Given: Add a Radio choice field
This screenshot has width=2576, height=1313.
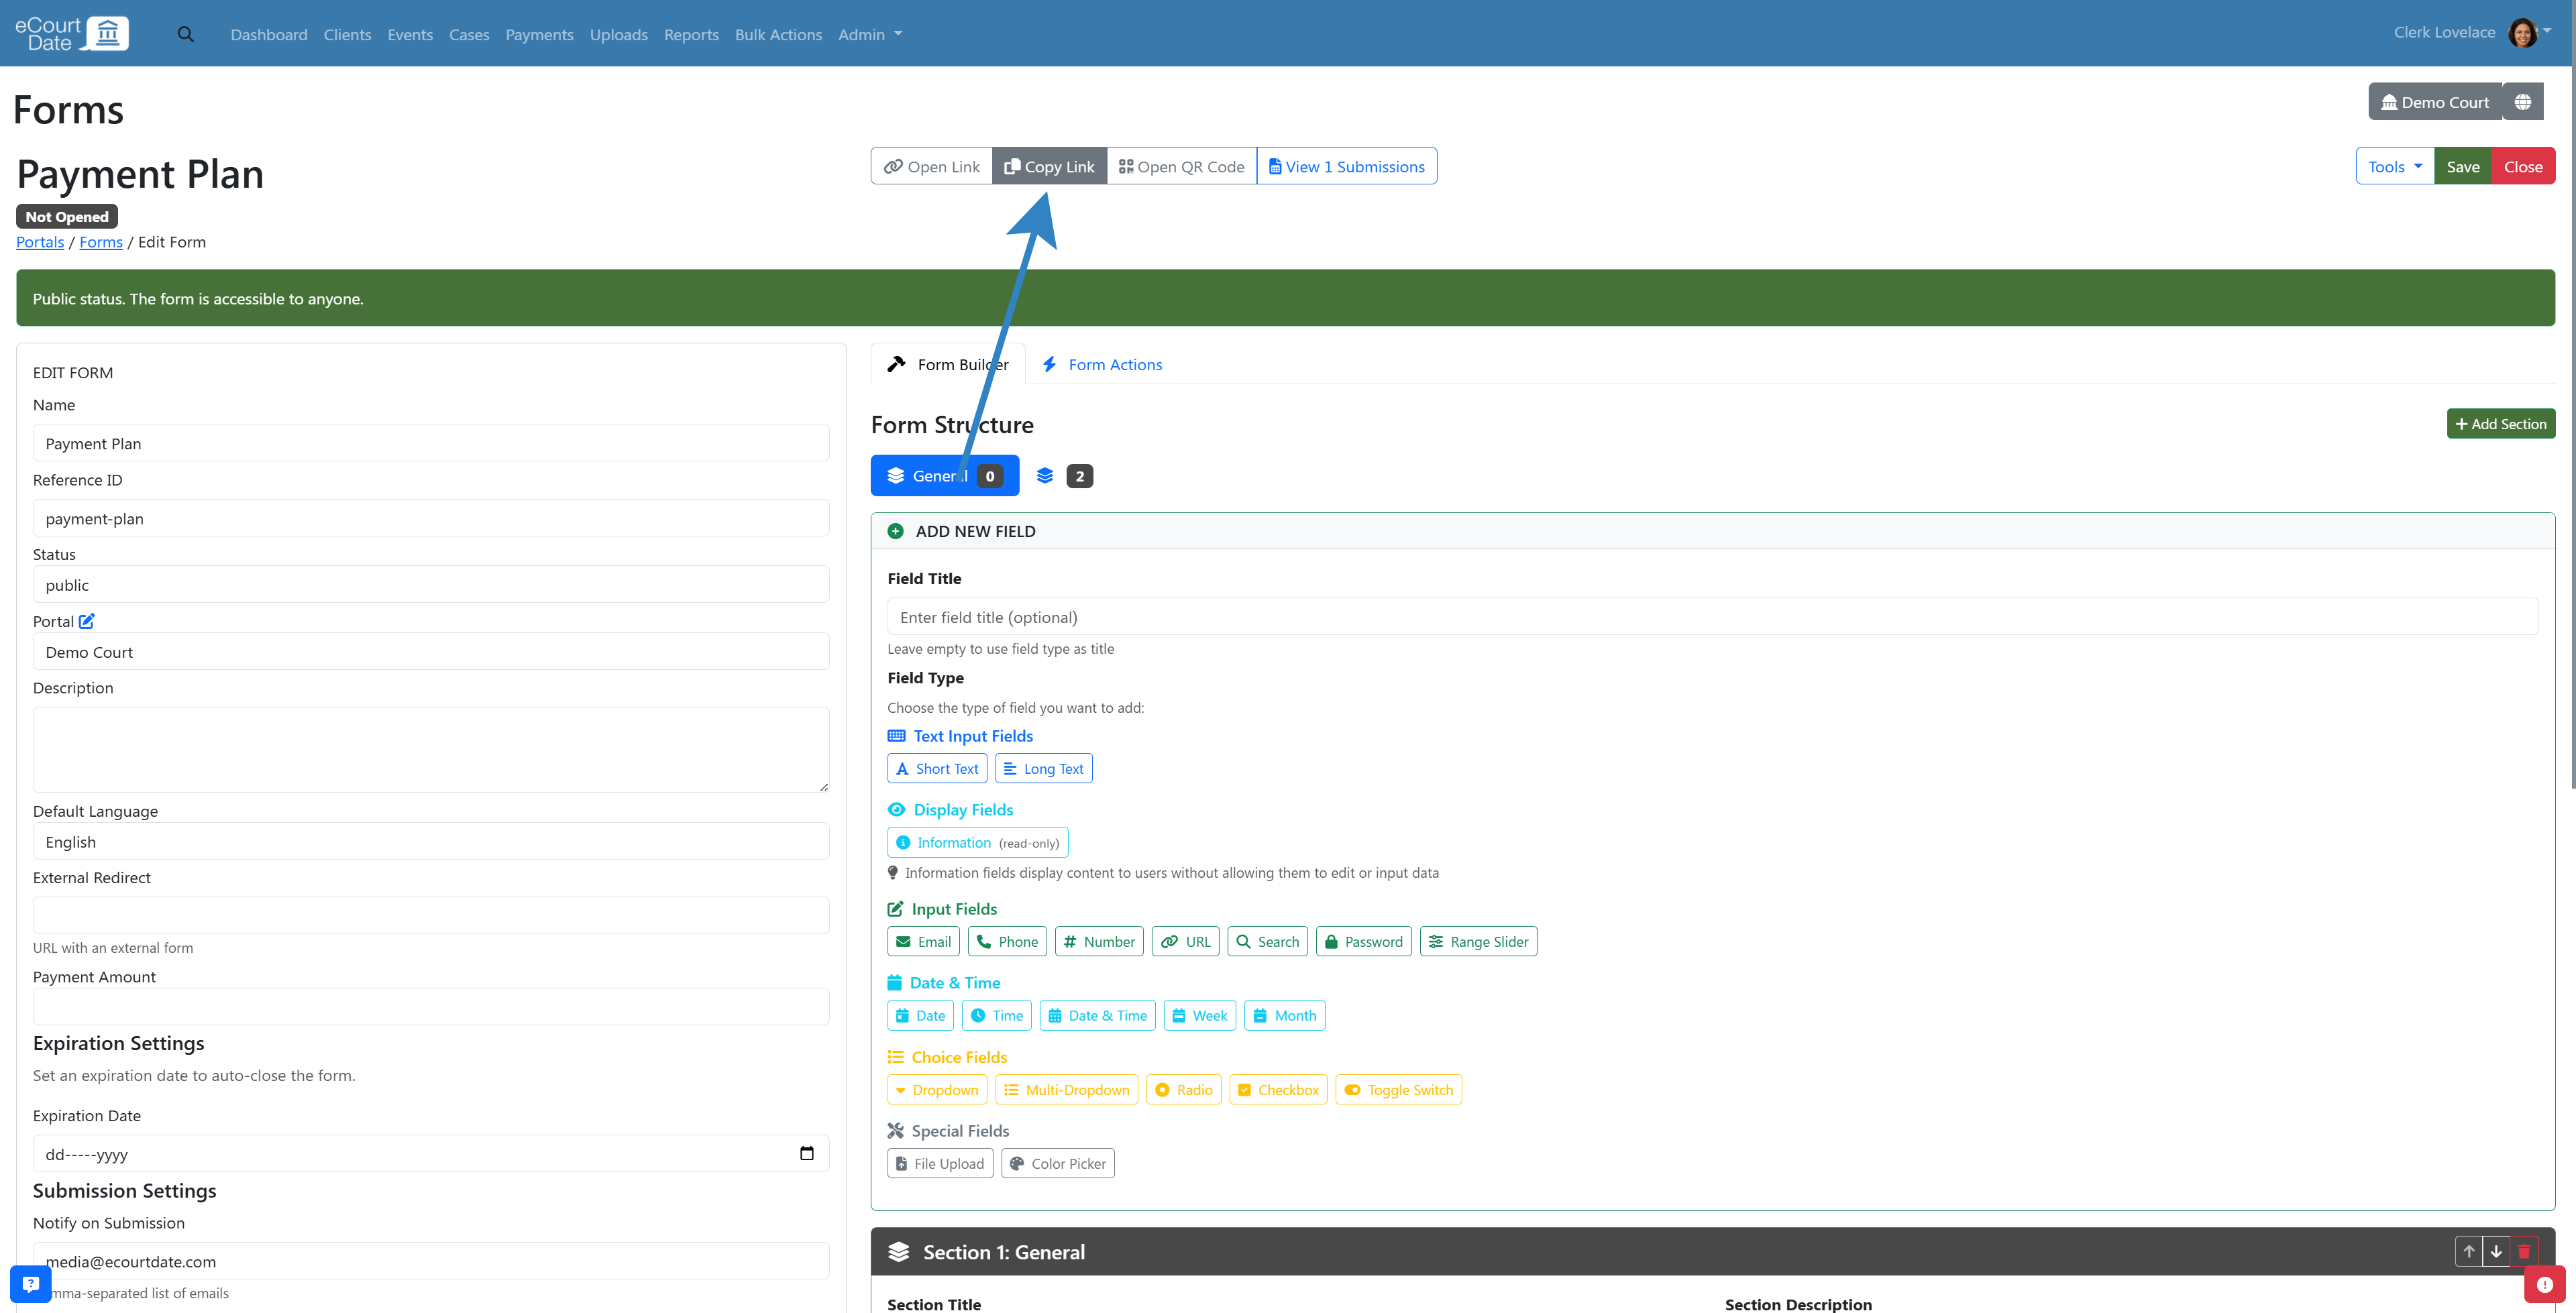Looking at the screenshot, I should (1184, 1089).
